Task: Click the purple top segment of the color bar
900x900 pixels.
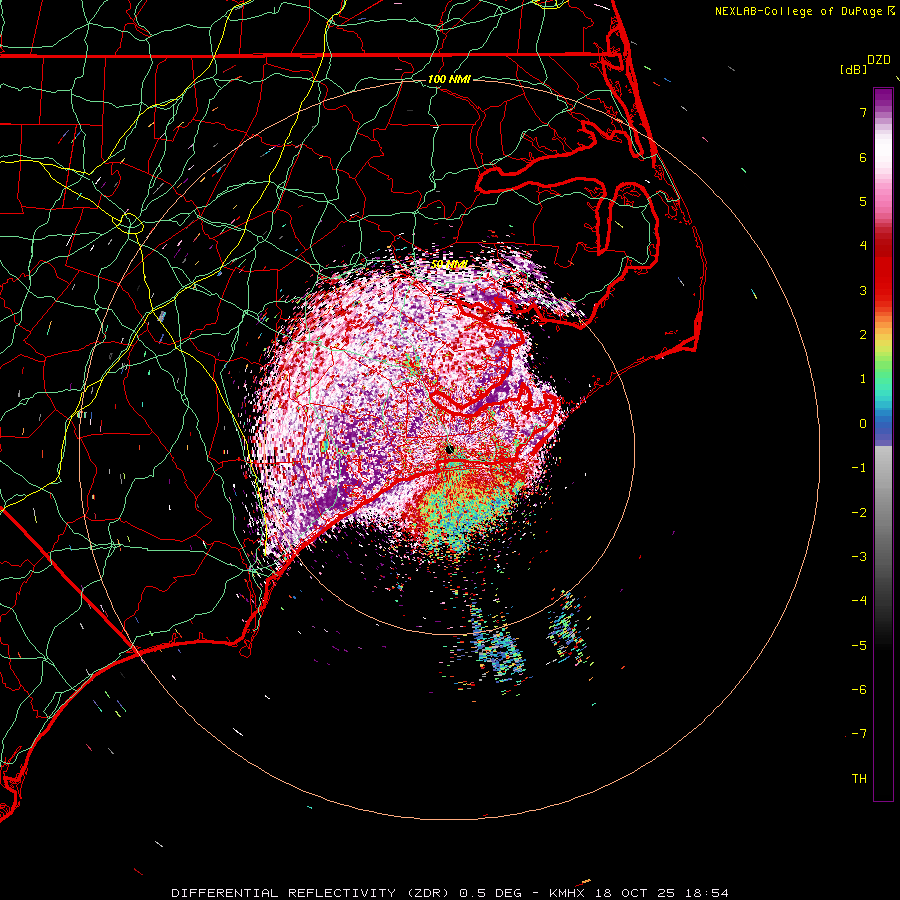Action: coord(883,99)
